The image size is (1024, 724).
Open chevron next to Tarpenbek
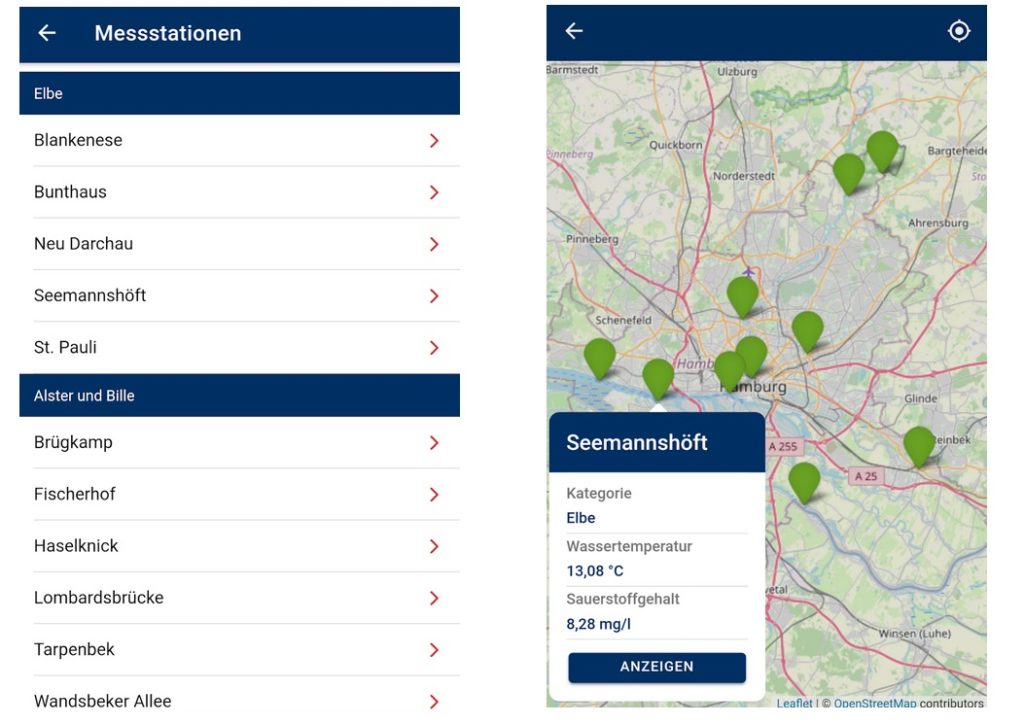click(x=434, y=650)
